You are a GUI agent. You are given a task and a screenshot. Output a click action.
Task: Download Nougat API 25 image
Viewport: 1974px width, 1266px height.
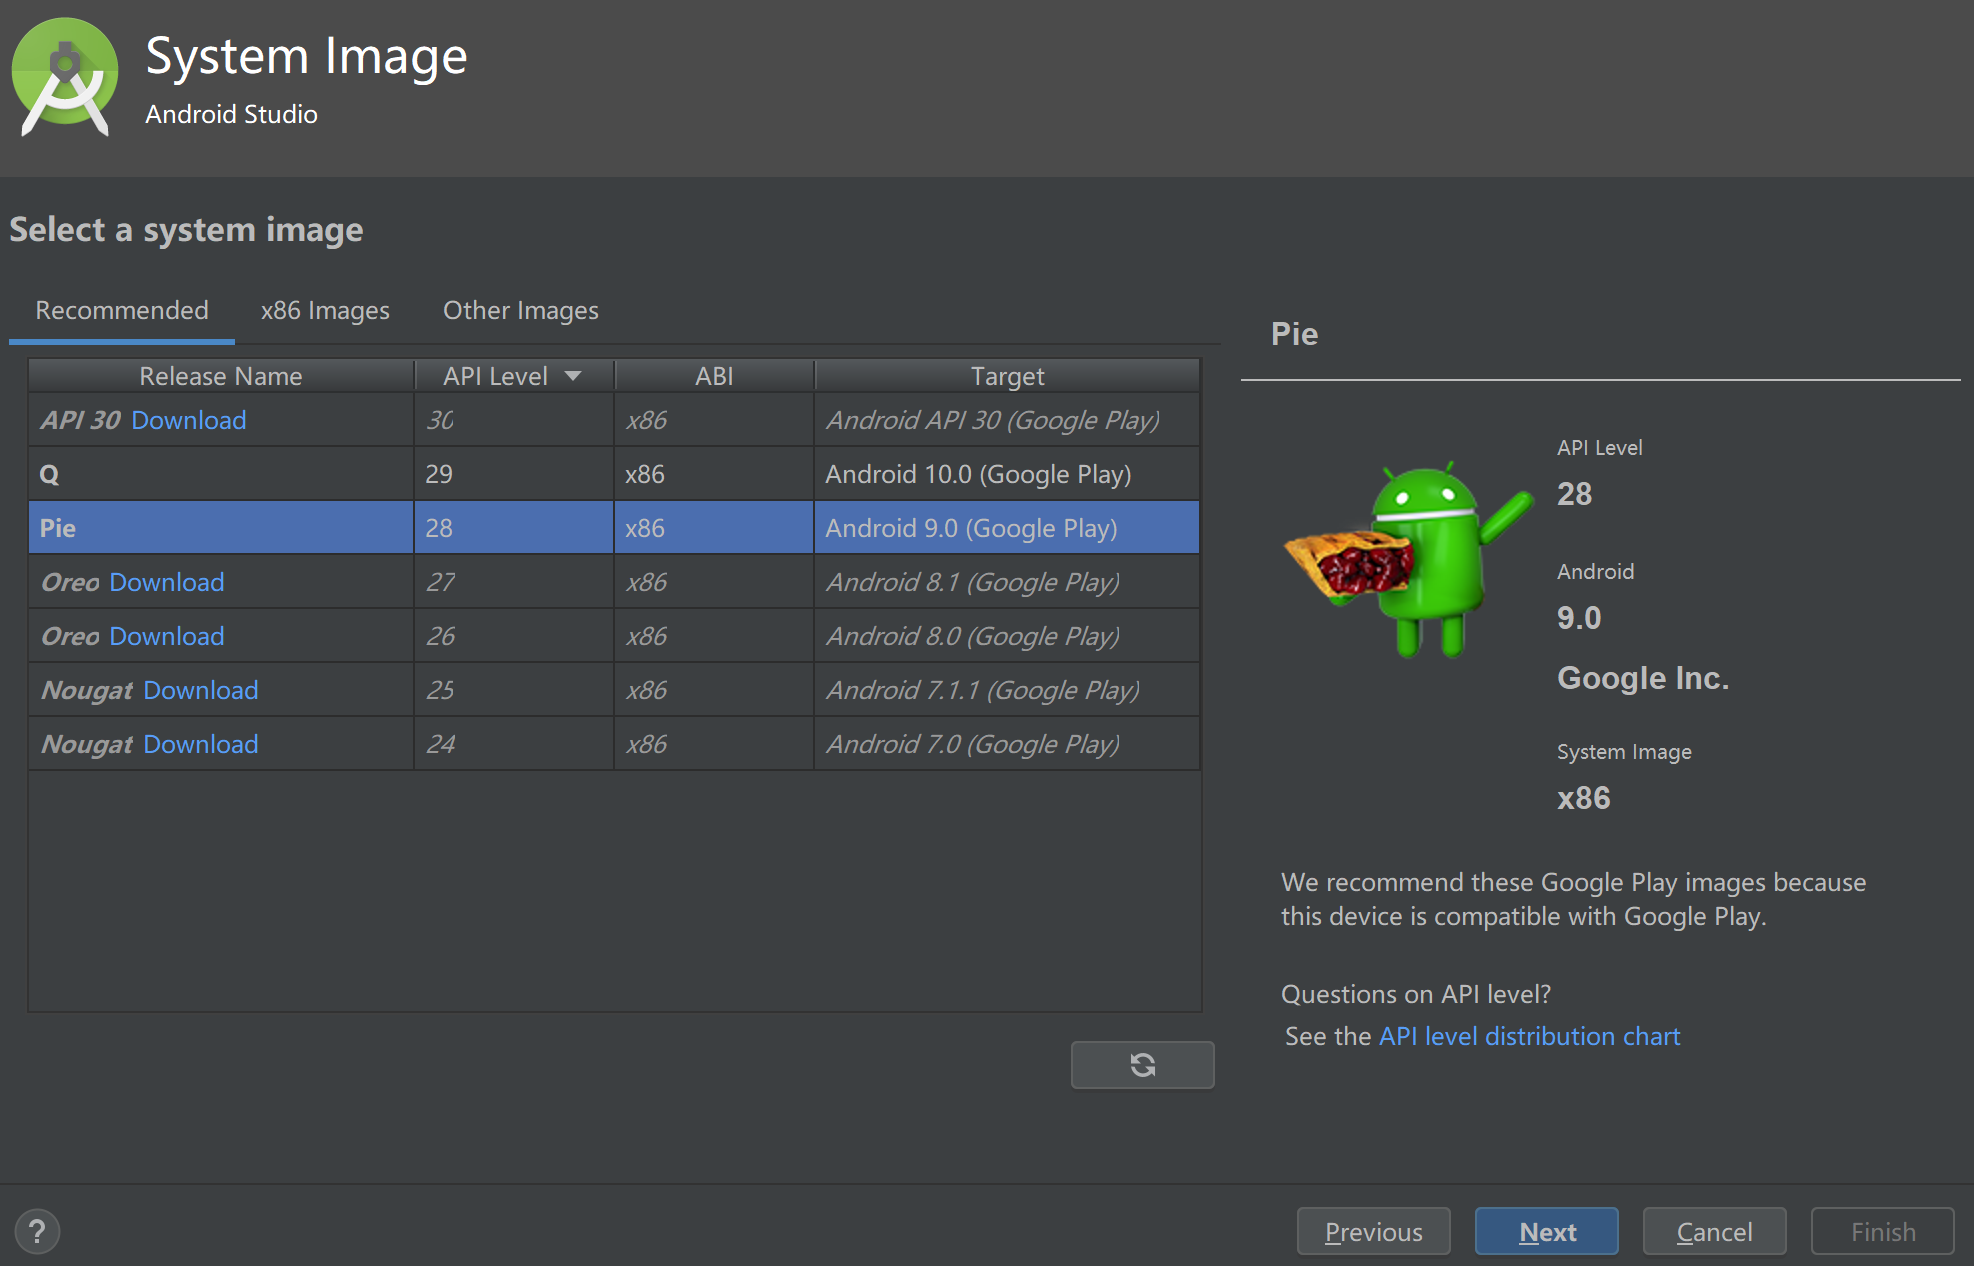[x=200, y=690]
